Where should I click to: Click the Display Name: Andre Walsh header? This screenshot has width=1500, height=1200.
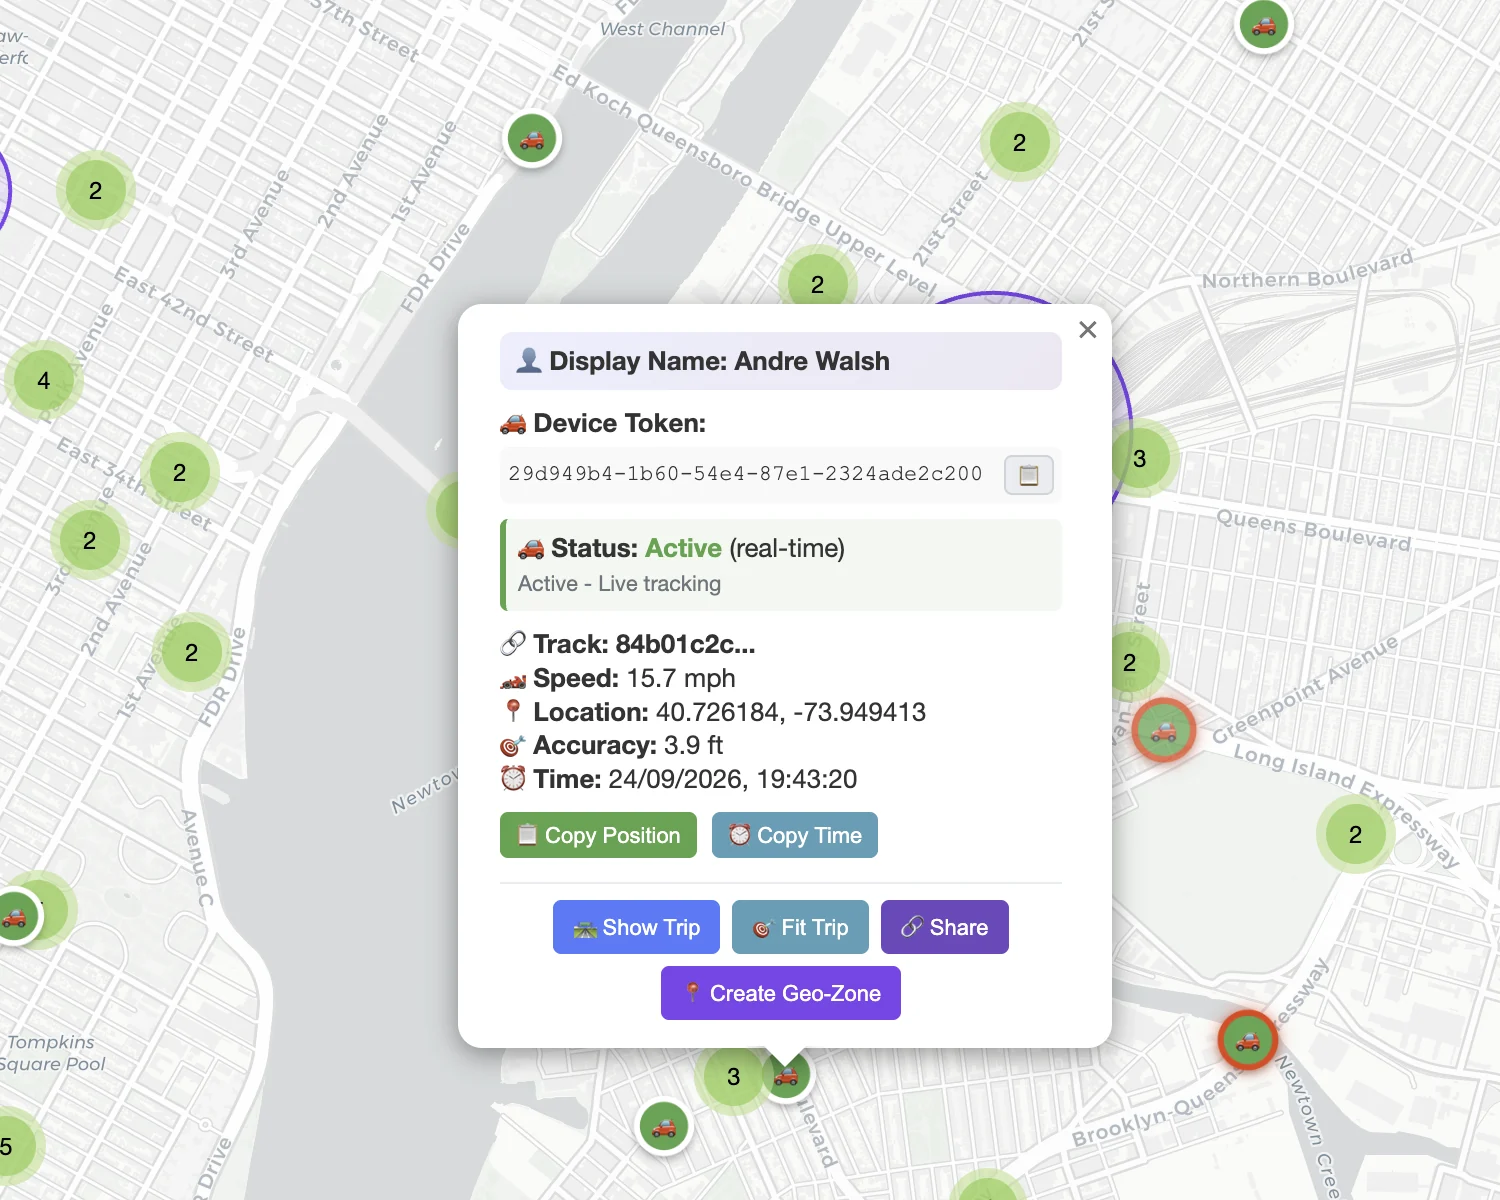click(781, 361)
